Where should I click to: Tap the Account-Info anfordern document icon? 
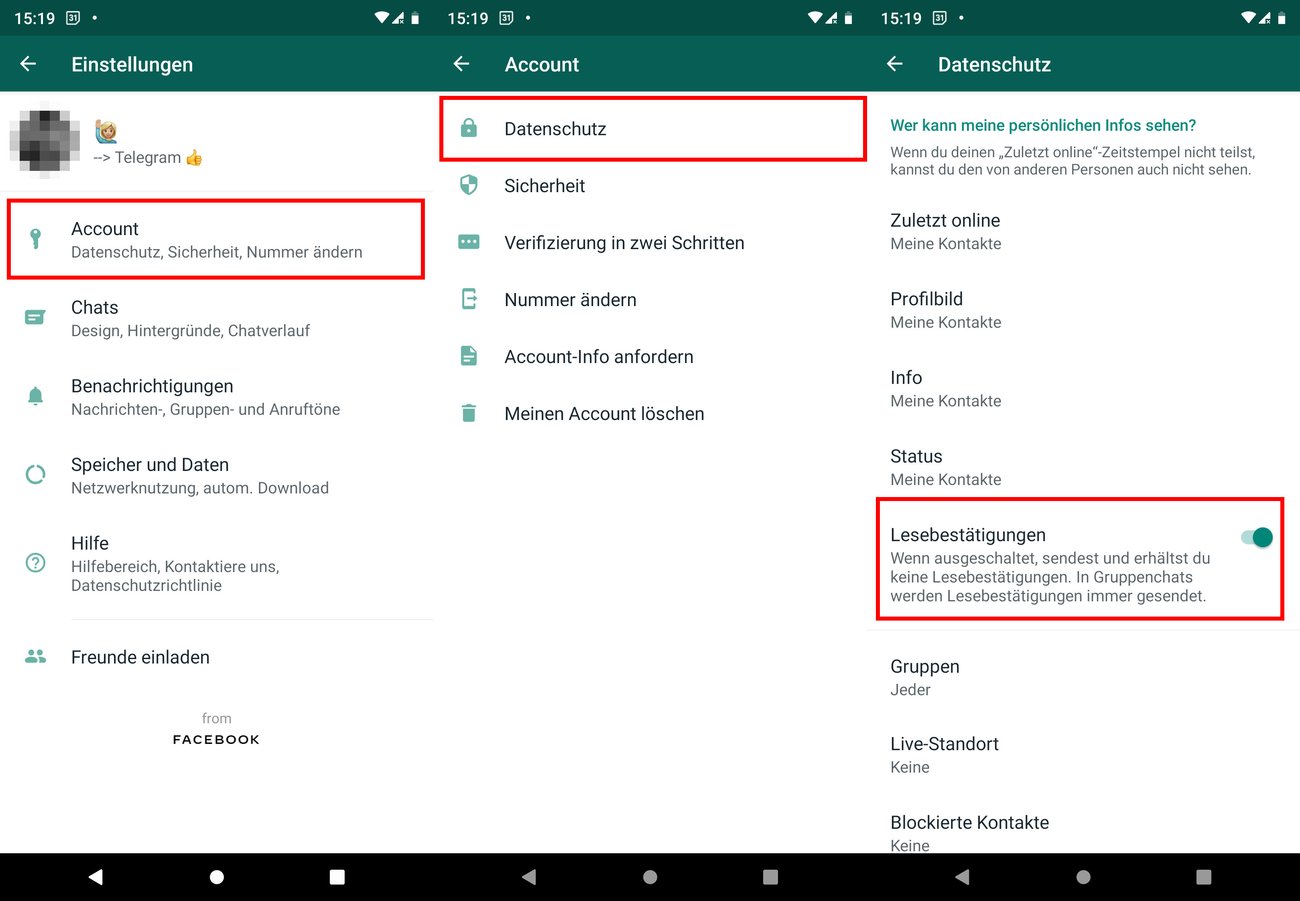(x=468, y=356)
